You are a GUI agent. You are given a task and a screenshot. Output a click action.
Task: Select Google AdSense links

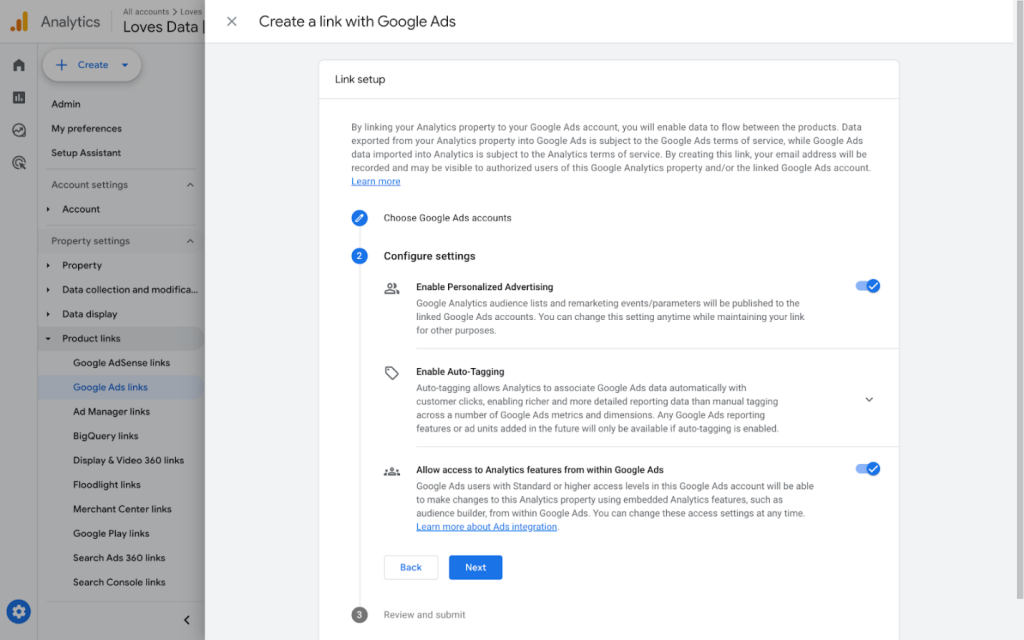pyautogui.click(x=121, y=363)
